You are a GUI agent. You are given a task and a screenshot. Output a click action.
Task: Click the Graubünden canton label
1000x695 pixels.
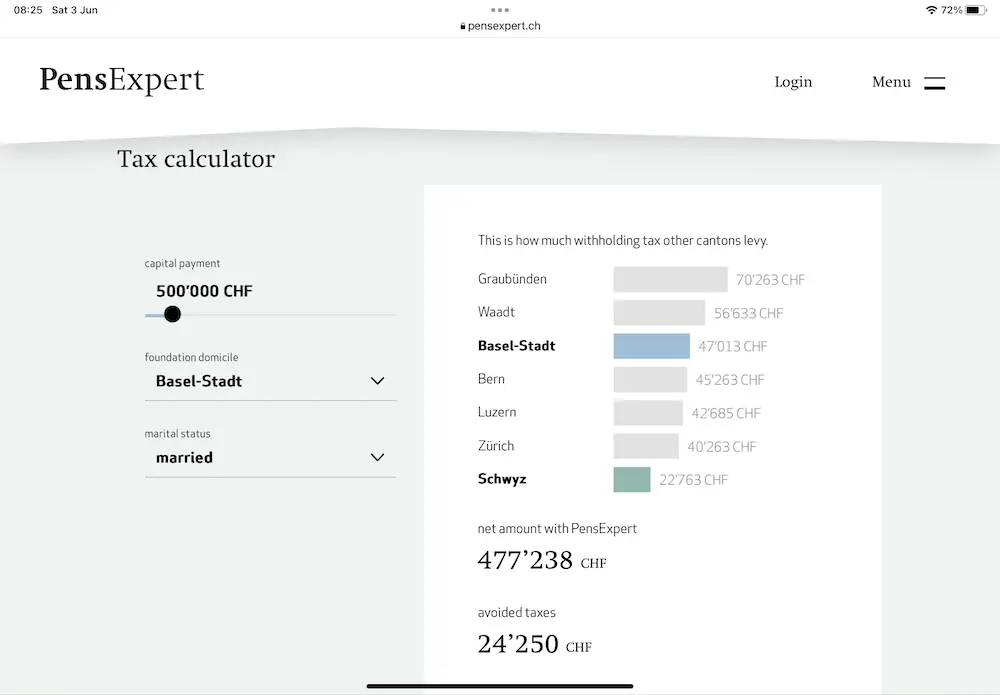point(512,279)
